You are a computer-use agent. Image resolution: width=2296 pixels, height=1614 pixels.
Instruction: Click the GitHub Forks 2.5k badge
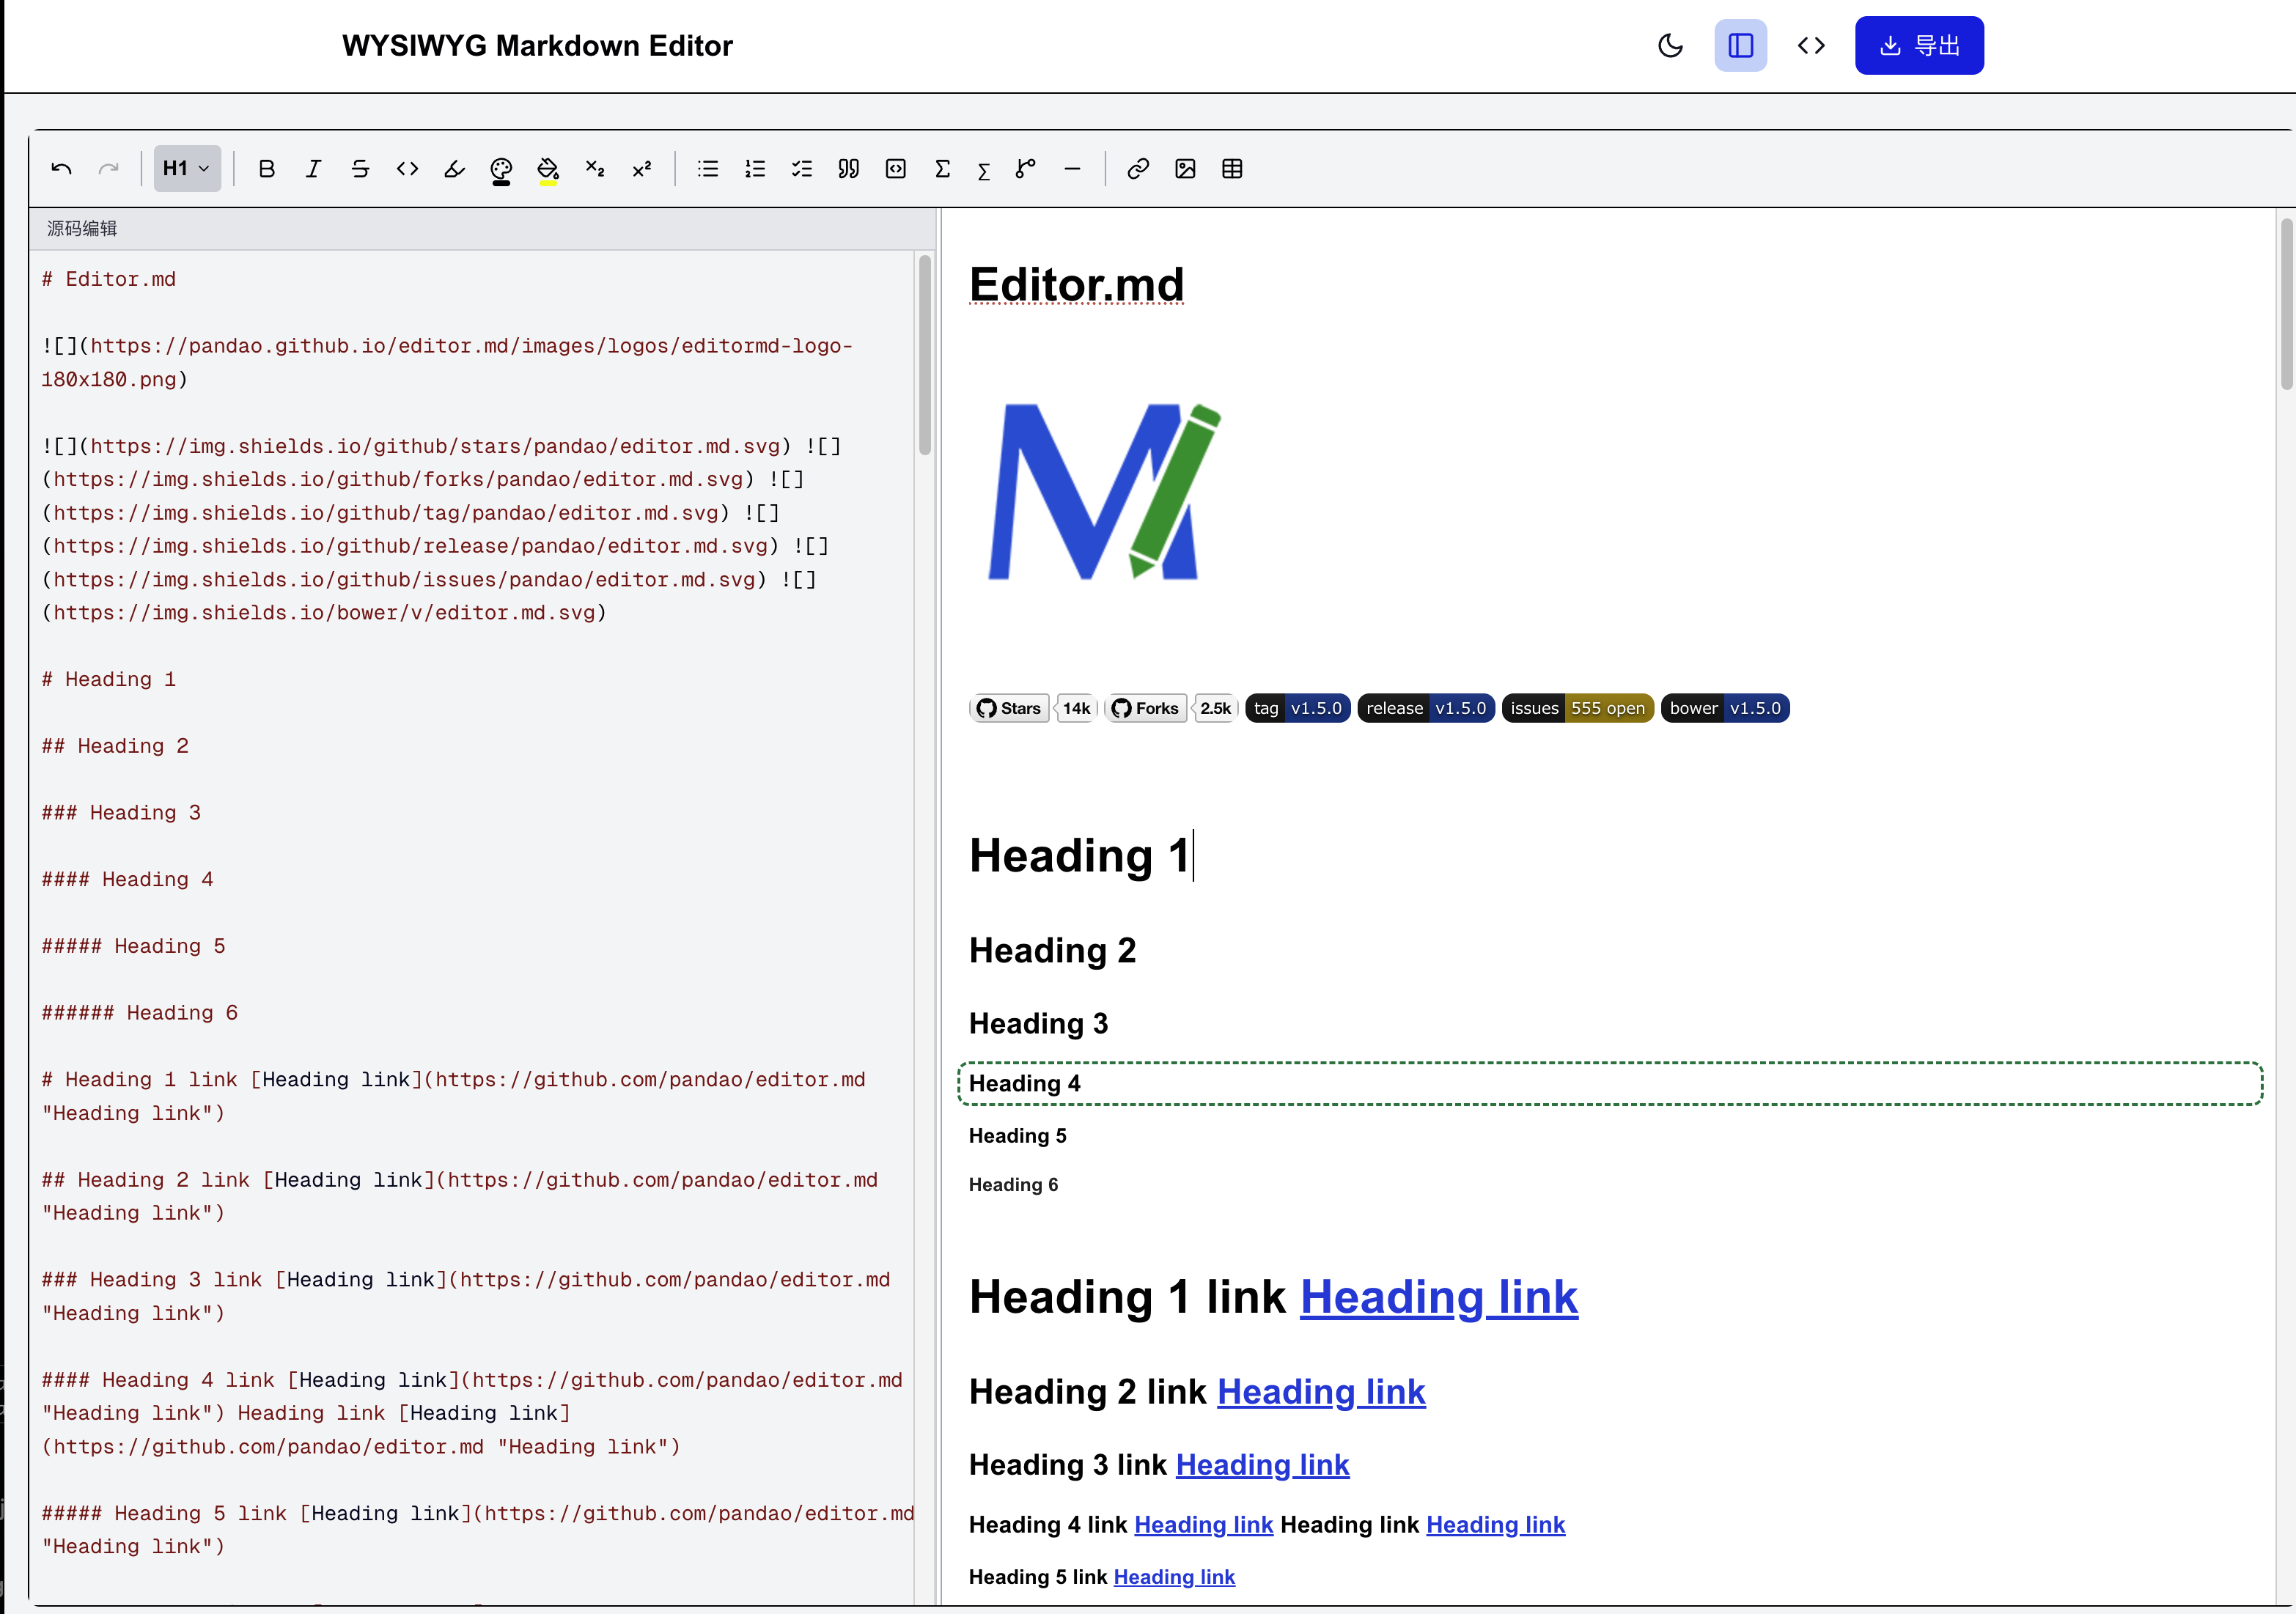pyautogui.click(x=1171, y=708)
